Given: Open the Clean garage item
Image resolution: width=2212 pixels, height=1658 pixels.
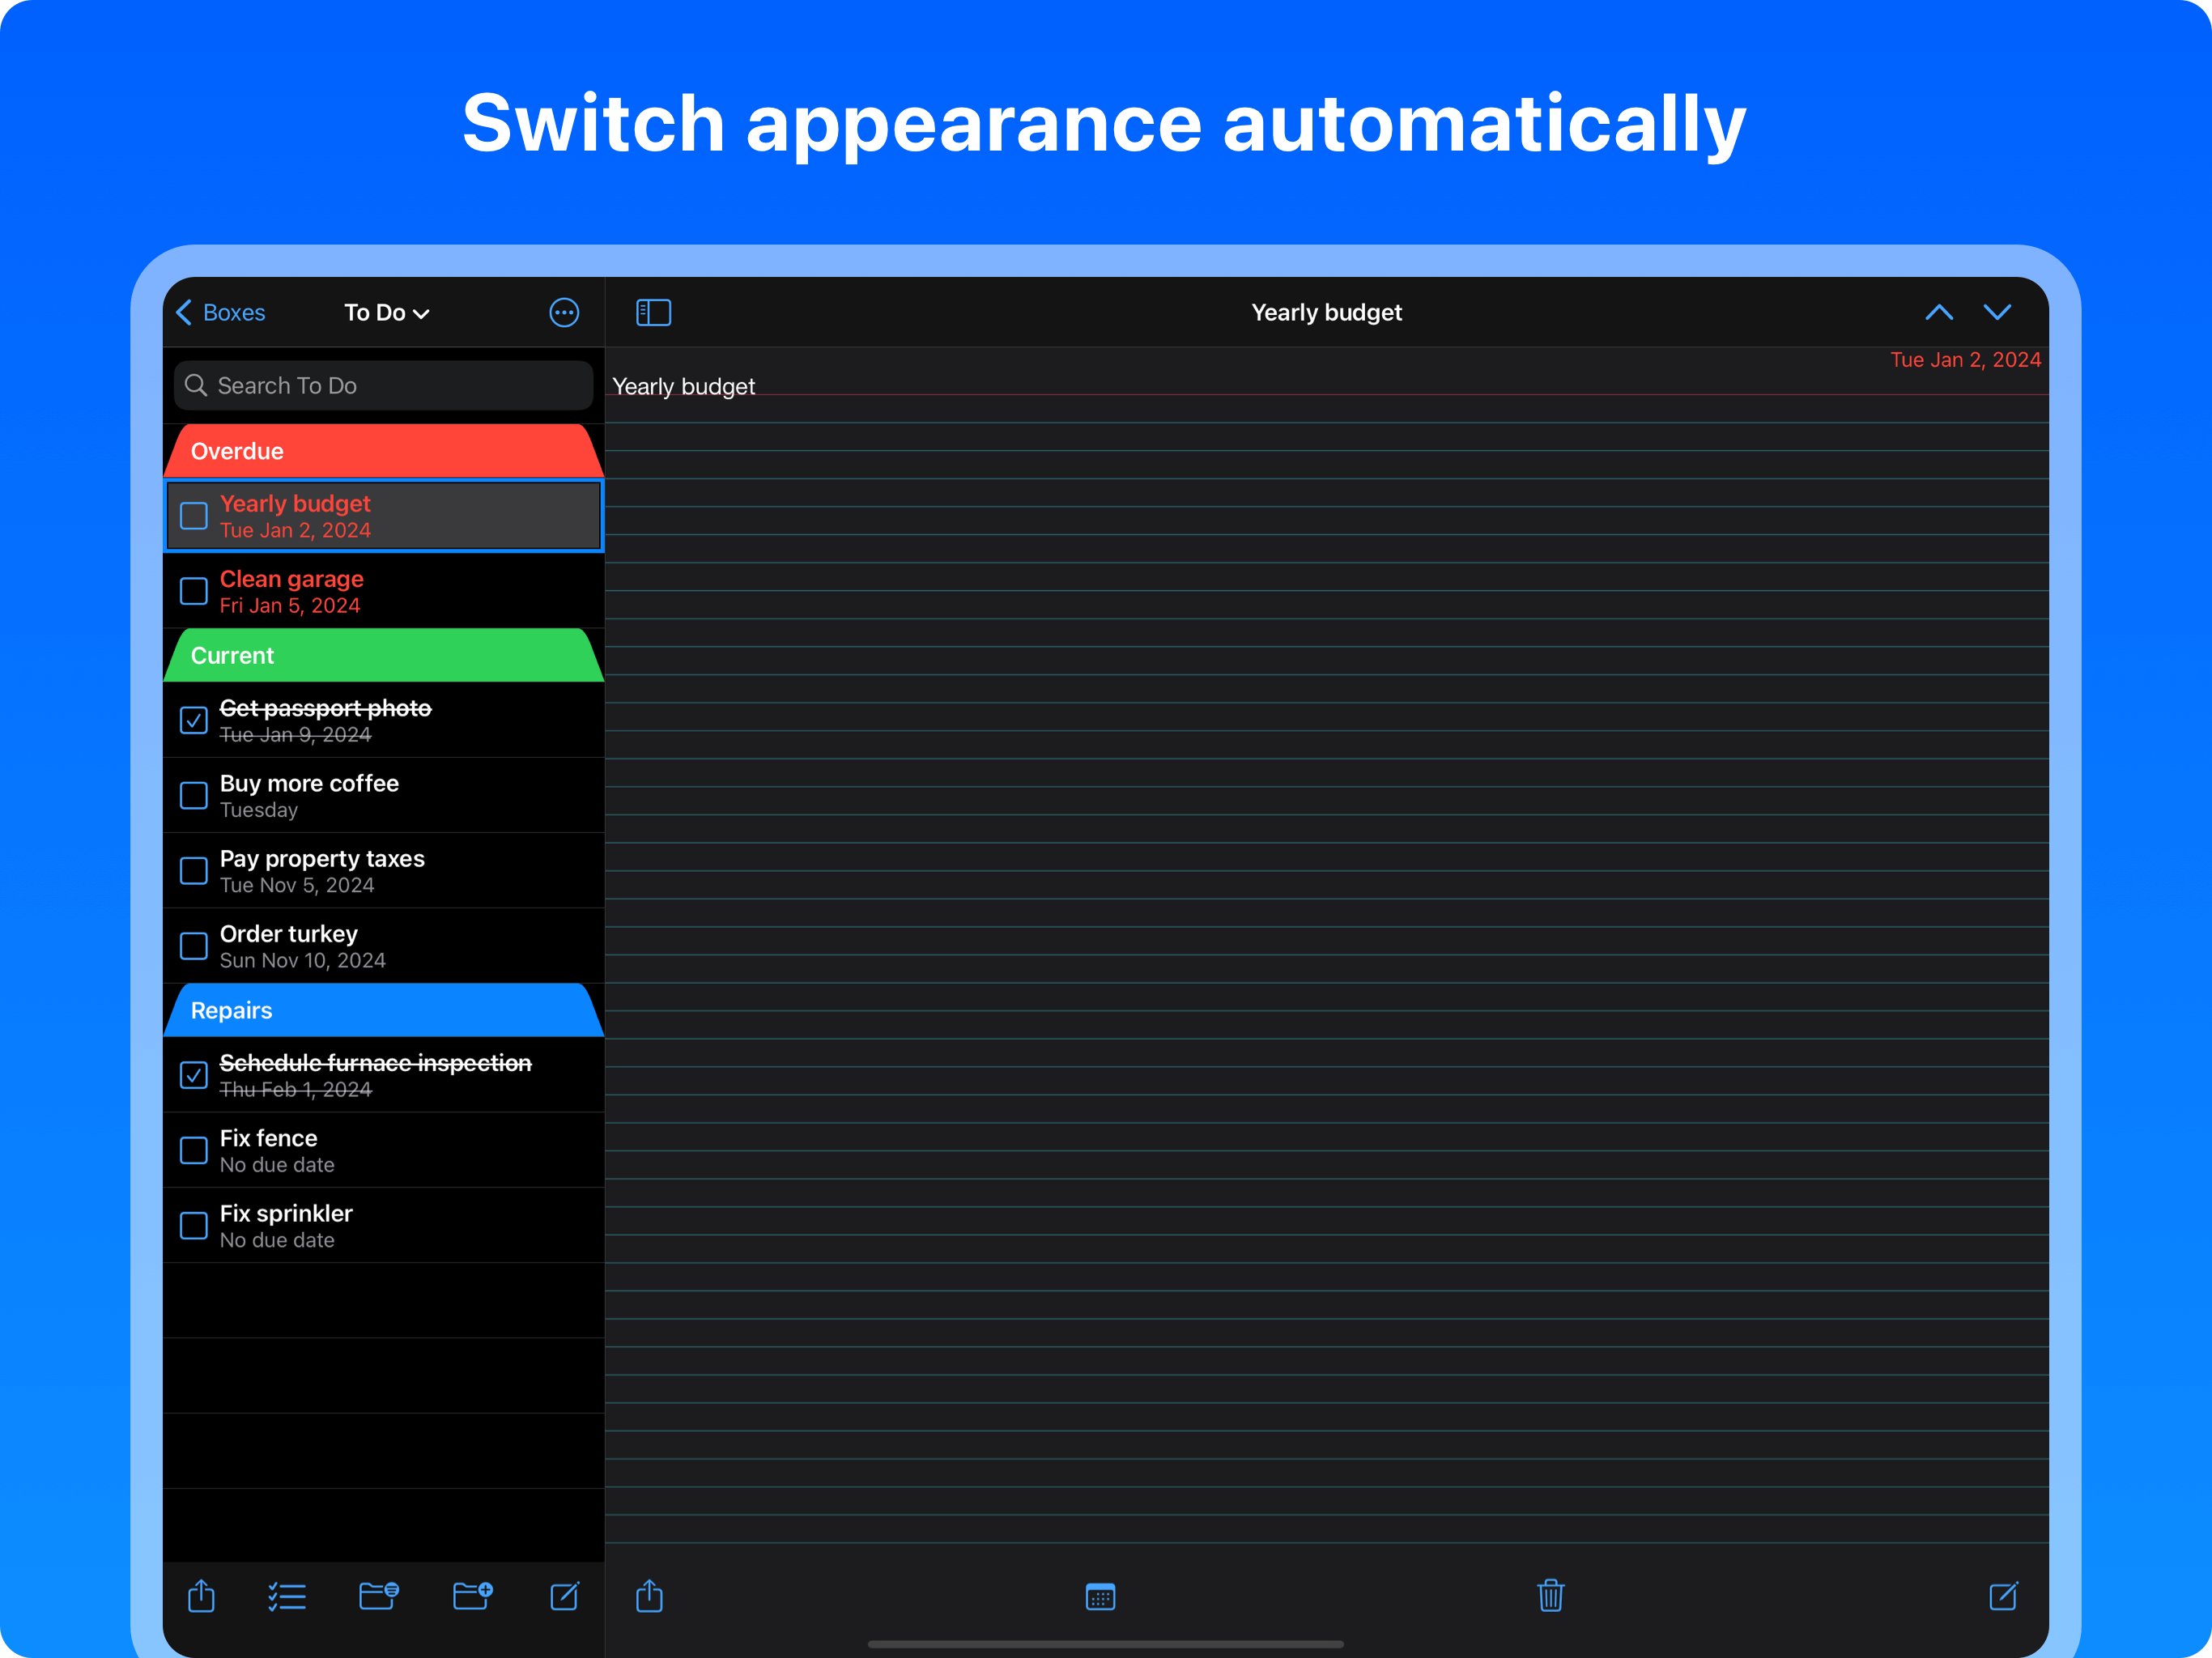Looking at the screenshot, I should (383, 591).
